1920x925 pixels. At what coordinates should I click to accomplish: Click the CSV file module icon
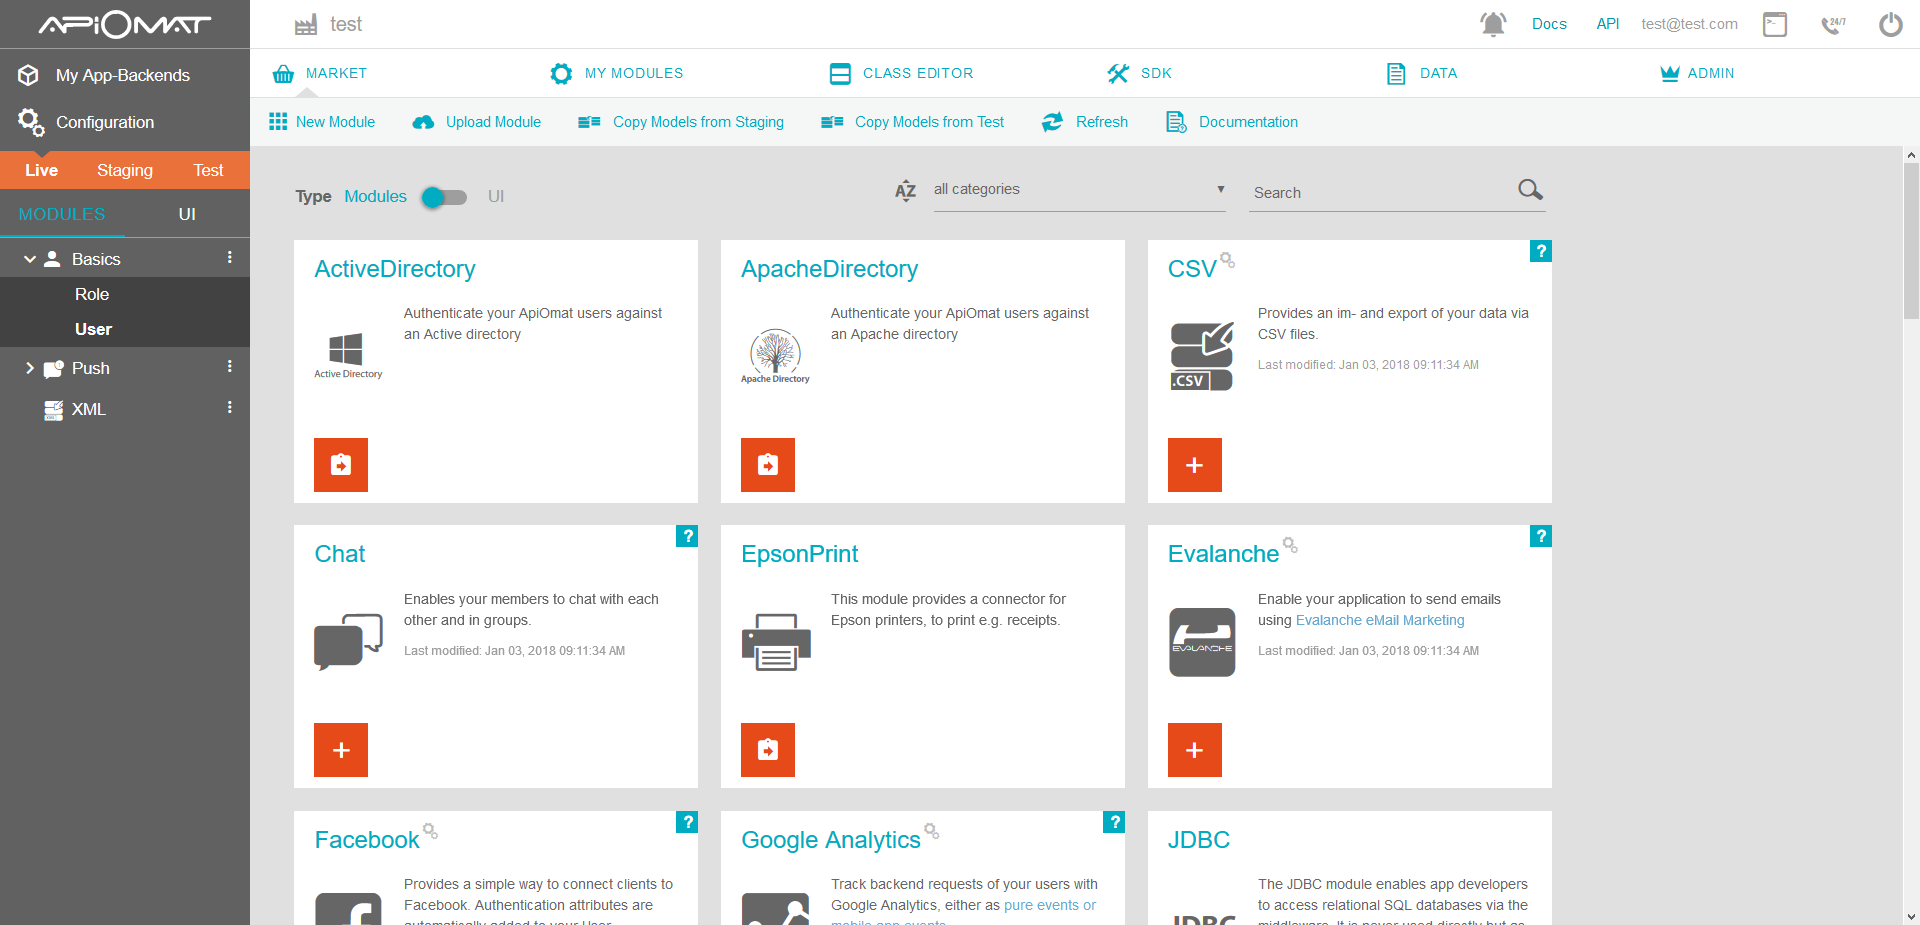[1202, 356]
